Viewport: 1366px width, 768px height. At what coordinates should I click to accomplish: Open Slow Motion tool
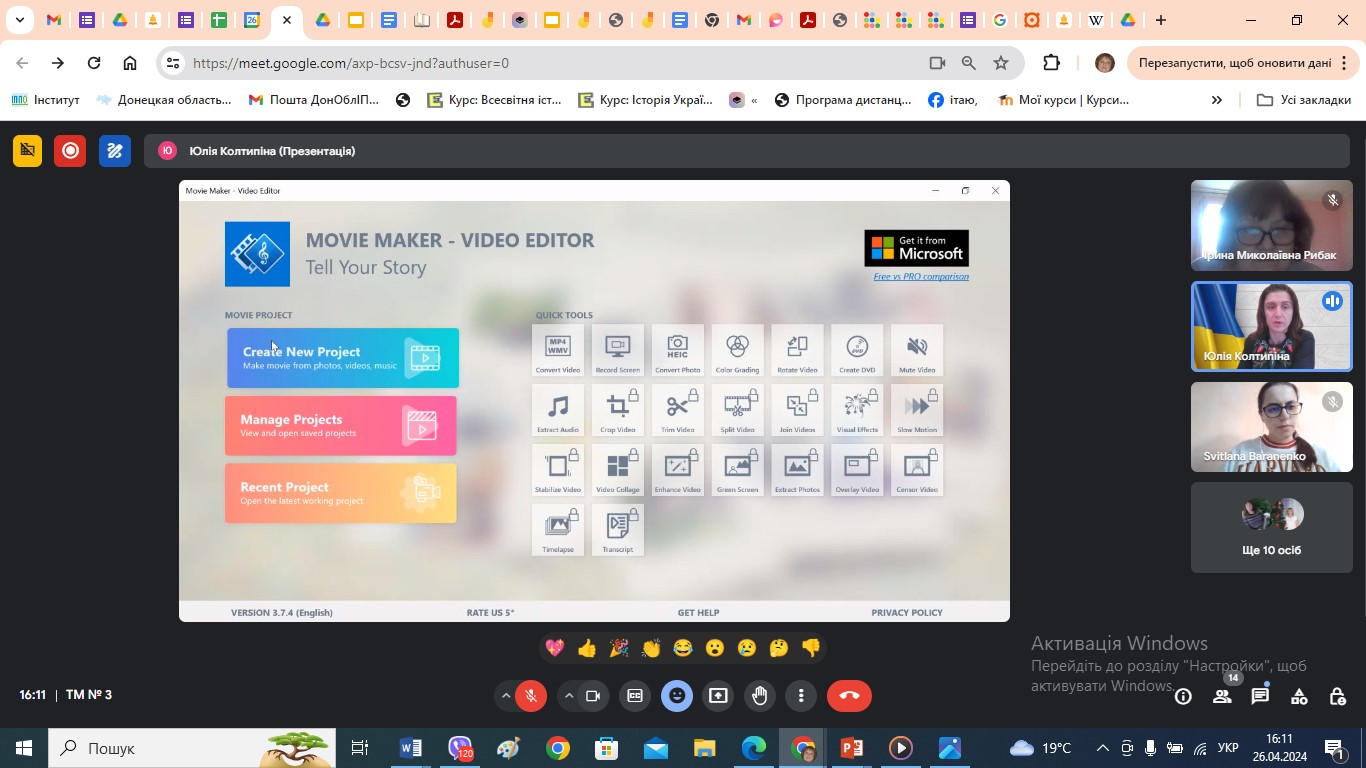917,410
